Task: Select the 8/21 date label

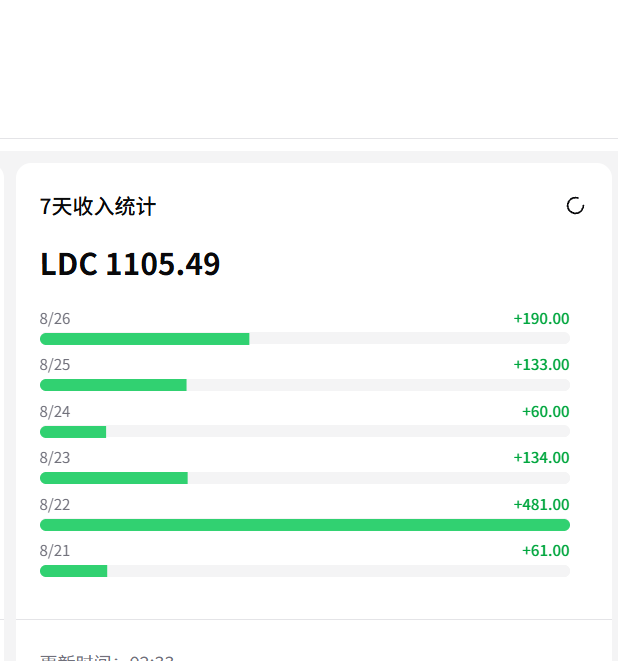Action: (55, 551)
